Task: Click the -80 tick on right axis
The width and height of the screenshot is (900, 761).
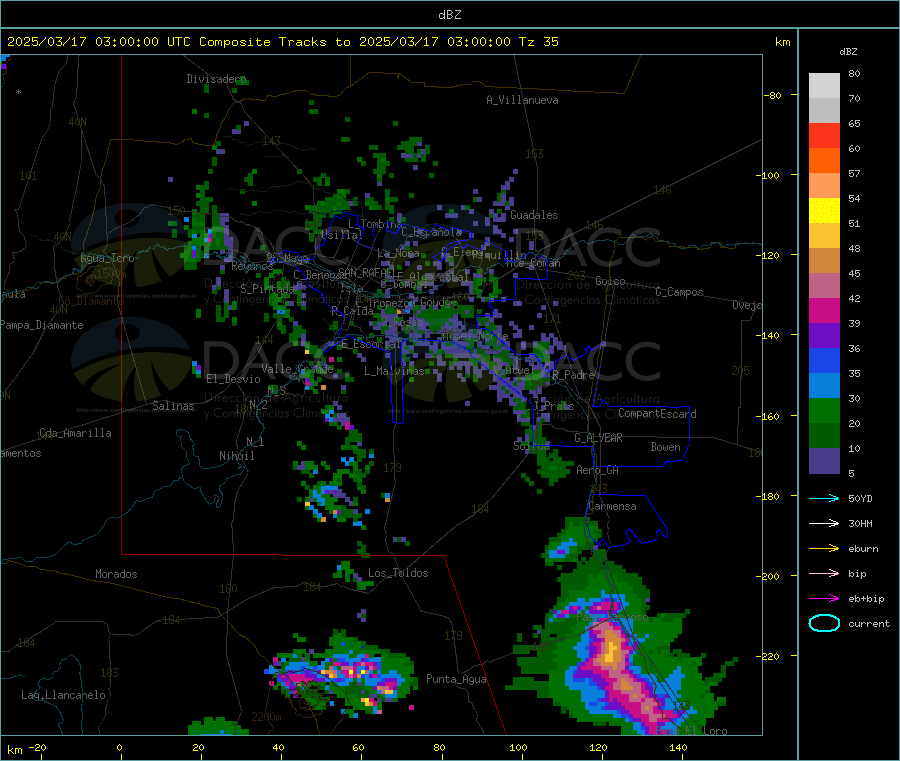Action: coord(772,95)
